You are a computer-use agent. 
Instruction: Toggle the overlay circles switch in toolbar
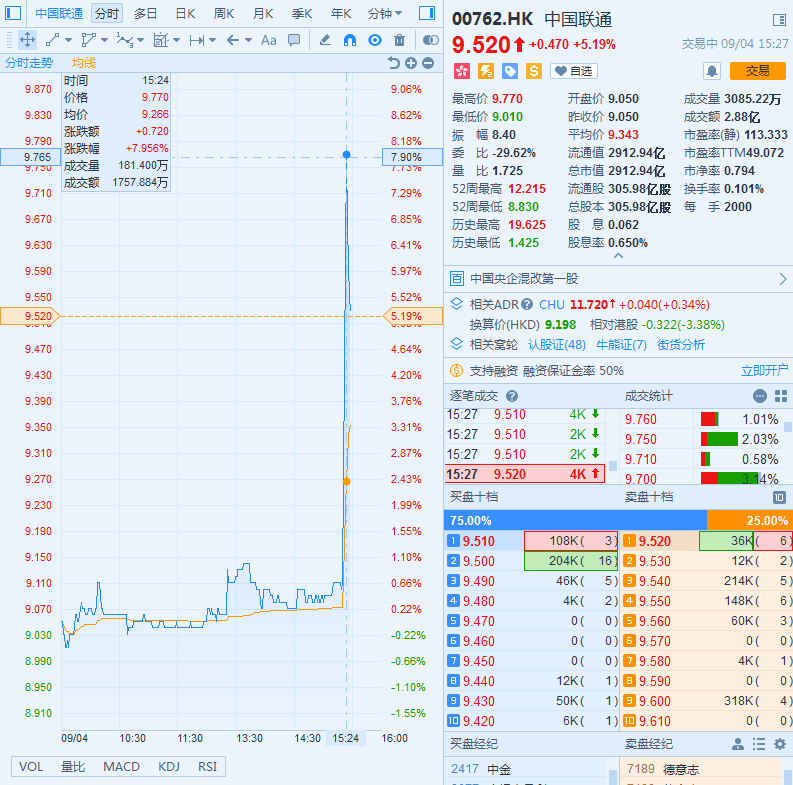(430, 40)
